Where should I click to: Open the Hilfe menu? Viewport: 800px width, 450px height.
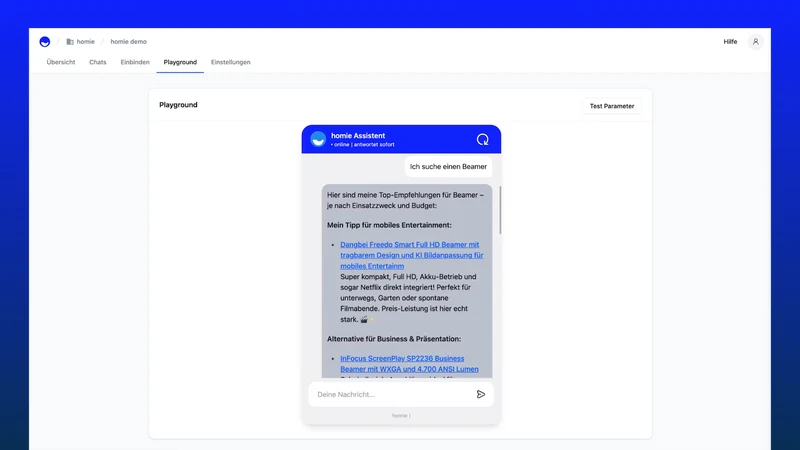(730, 42)
